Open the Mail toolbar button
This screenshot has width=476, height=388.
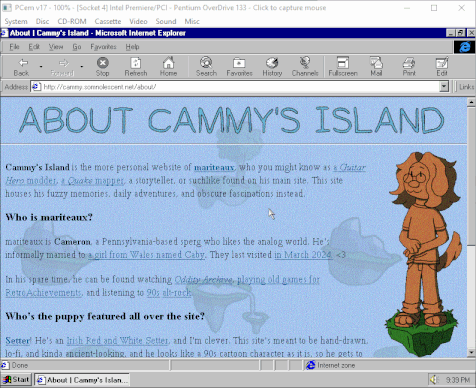coord(376,67)
